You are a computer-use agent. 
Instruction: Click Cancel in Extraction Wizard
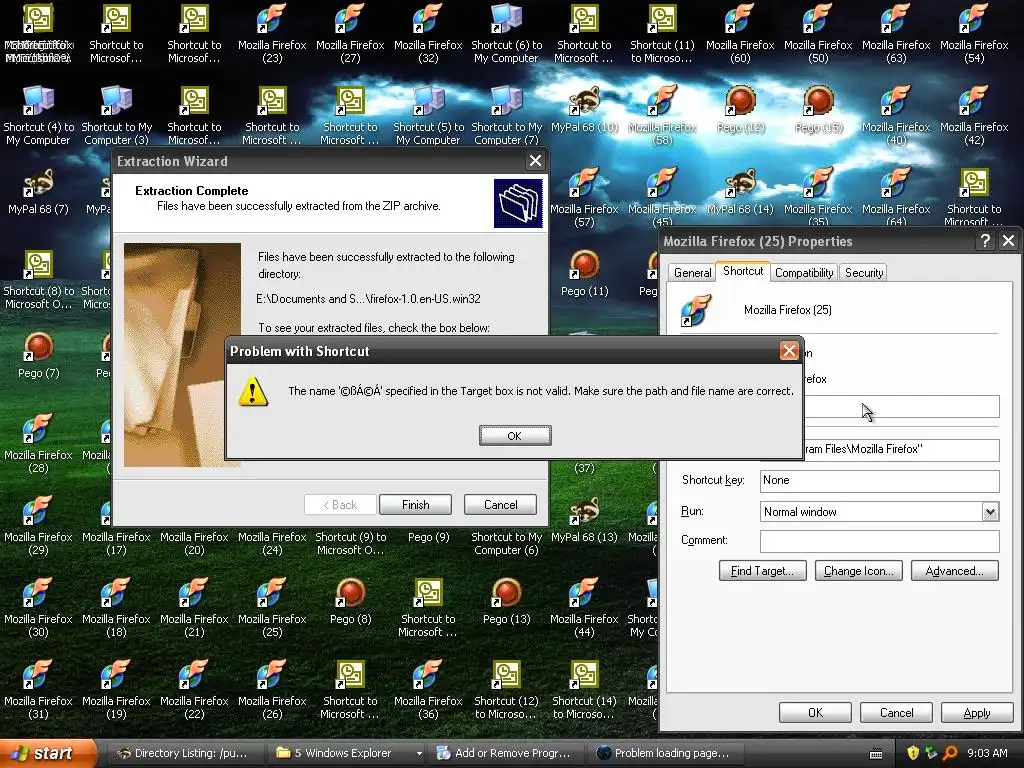(500, 505)
